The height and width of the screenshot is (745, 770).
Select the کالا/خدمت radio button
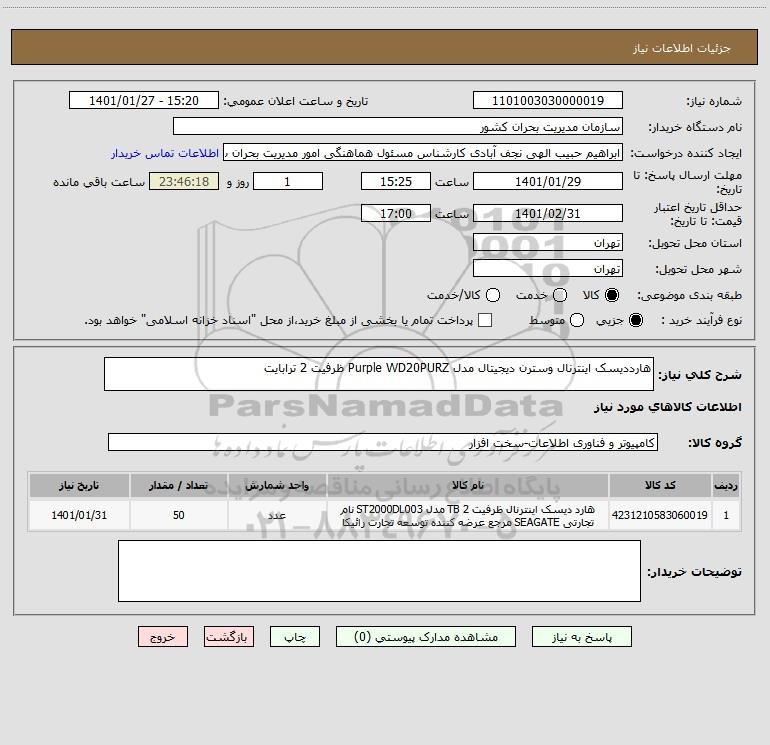(x=493, y=295)
